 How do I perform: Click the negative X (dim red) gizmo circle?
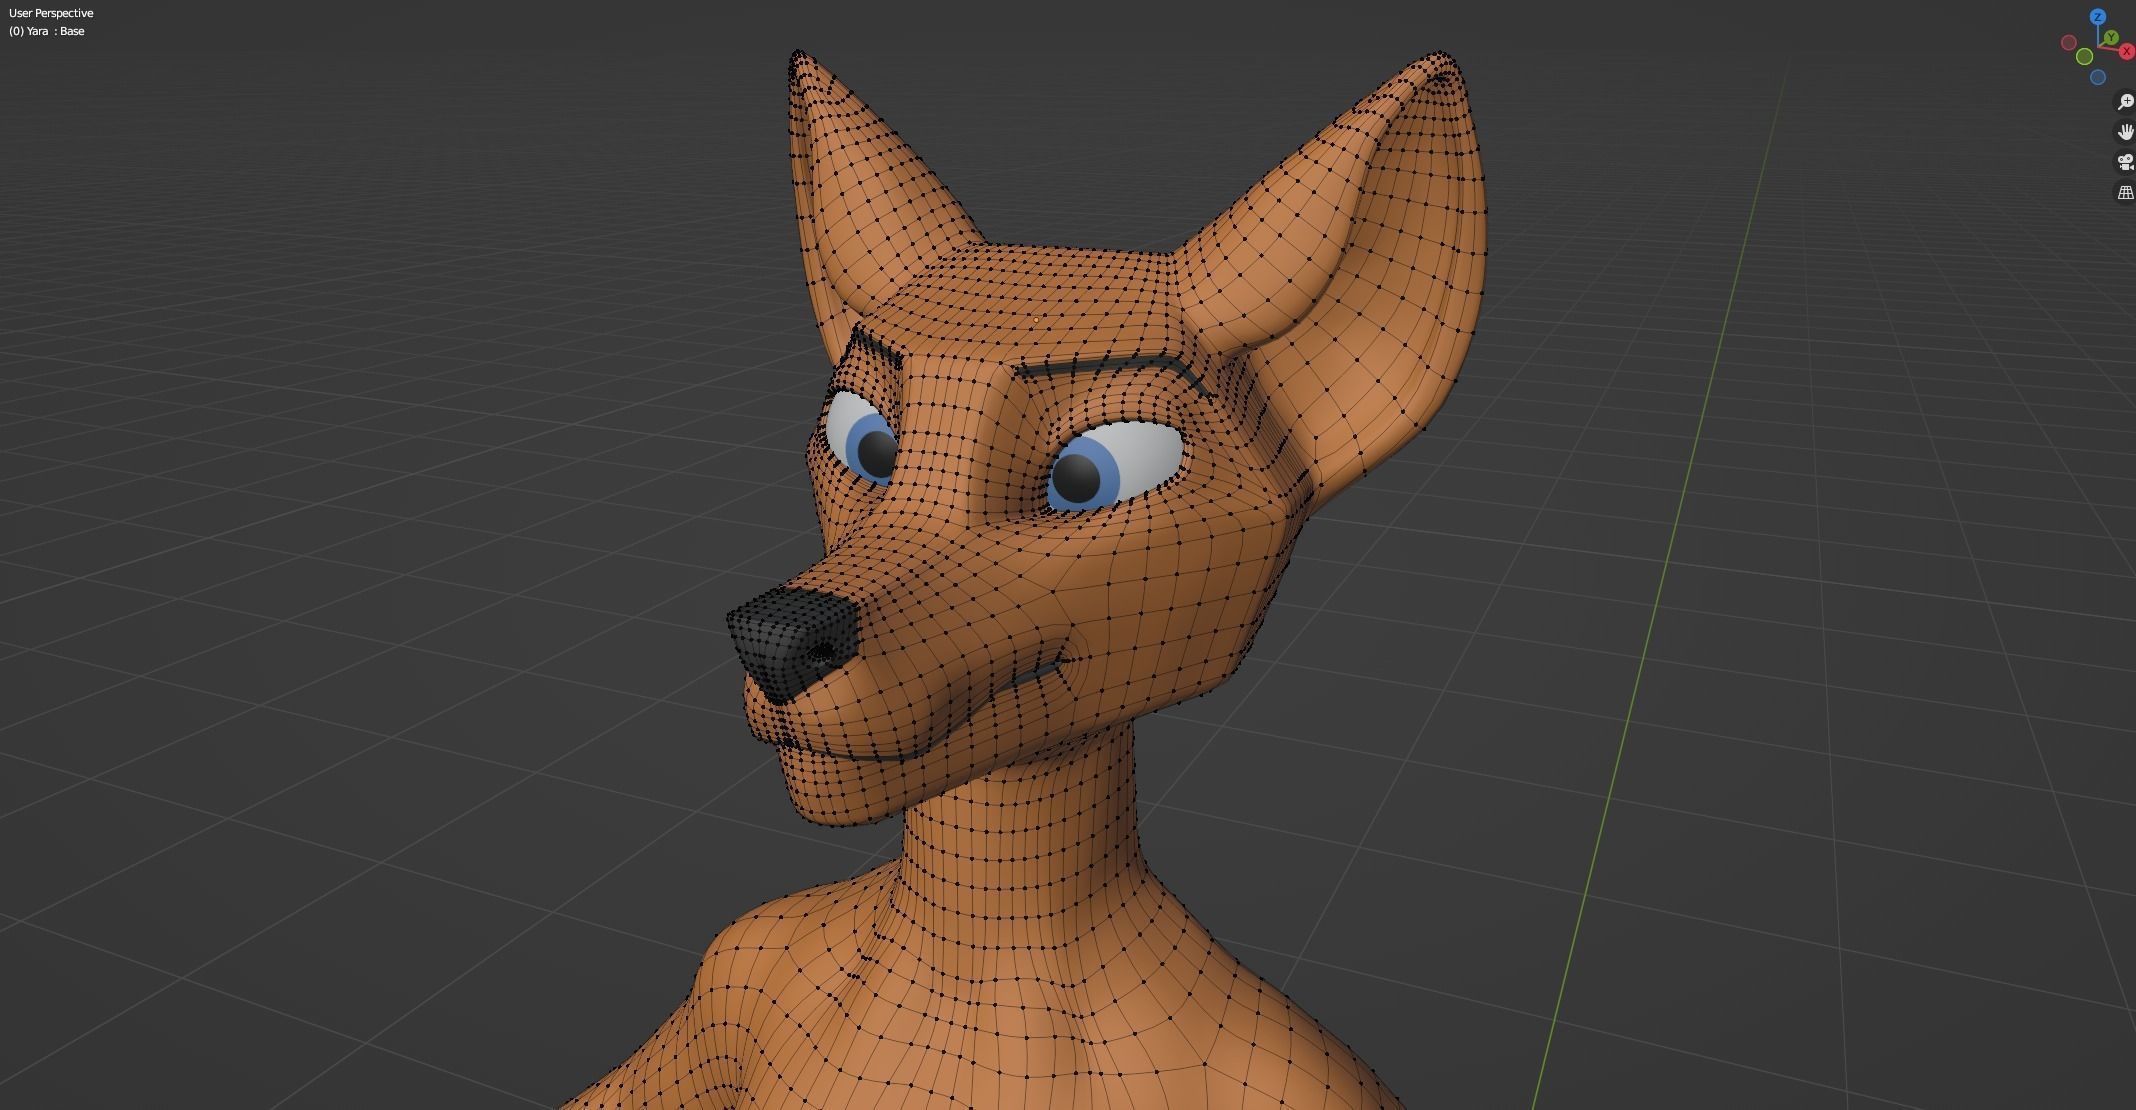2069,43
